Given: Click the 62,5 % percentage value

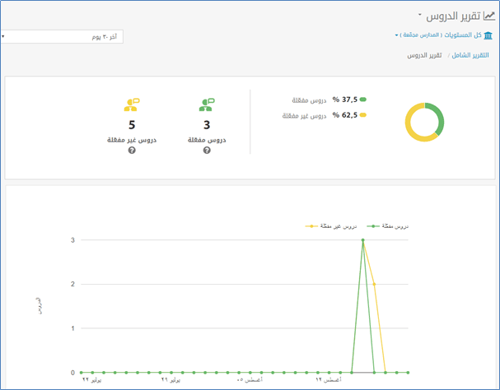Looking at the screenshot, I should [345, 115].
